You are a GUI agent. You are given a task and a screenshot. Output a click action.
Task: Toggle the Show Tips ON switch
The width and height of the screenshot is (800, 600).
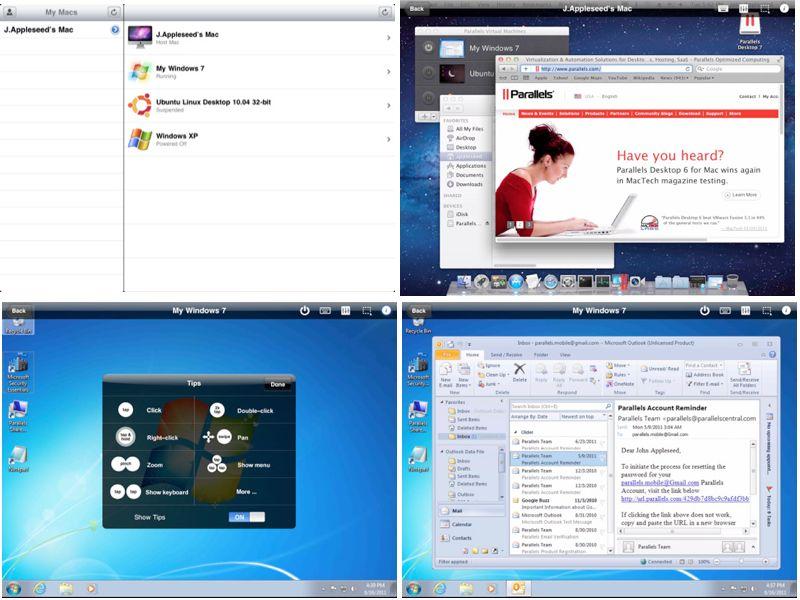coord(246,517)
